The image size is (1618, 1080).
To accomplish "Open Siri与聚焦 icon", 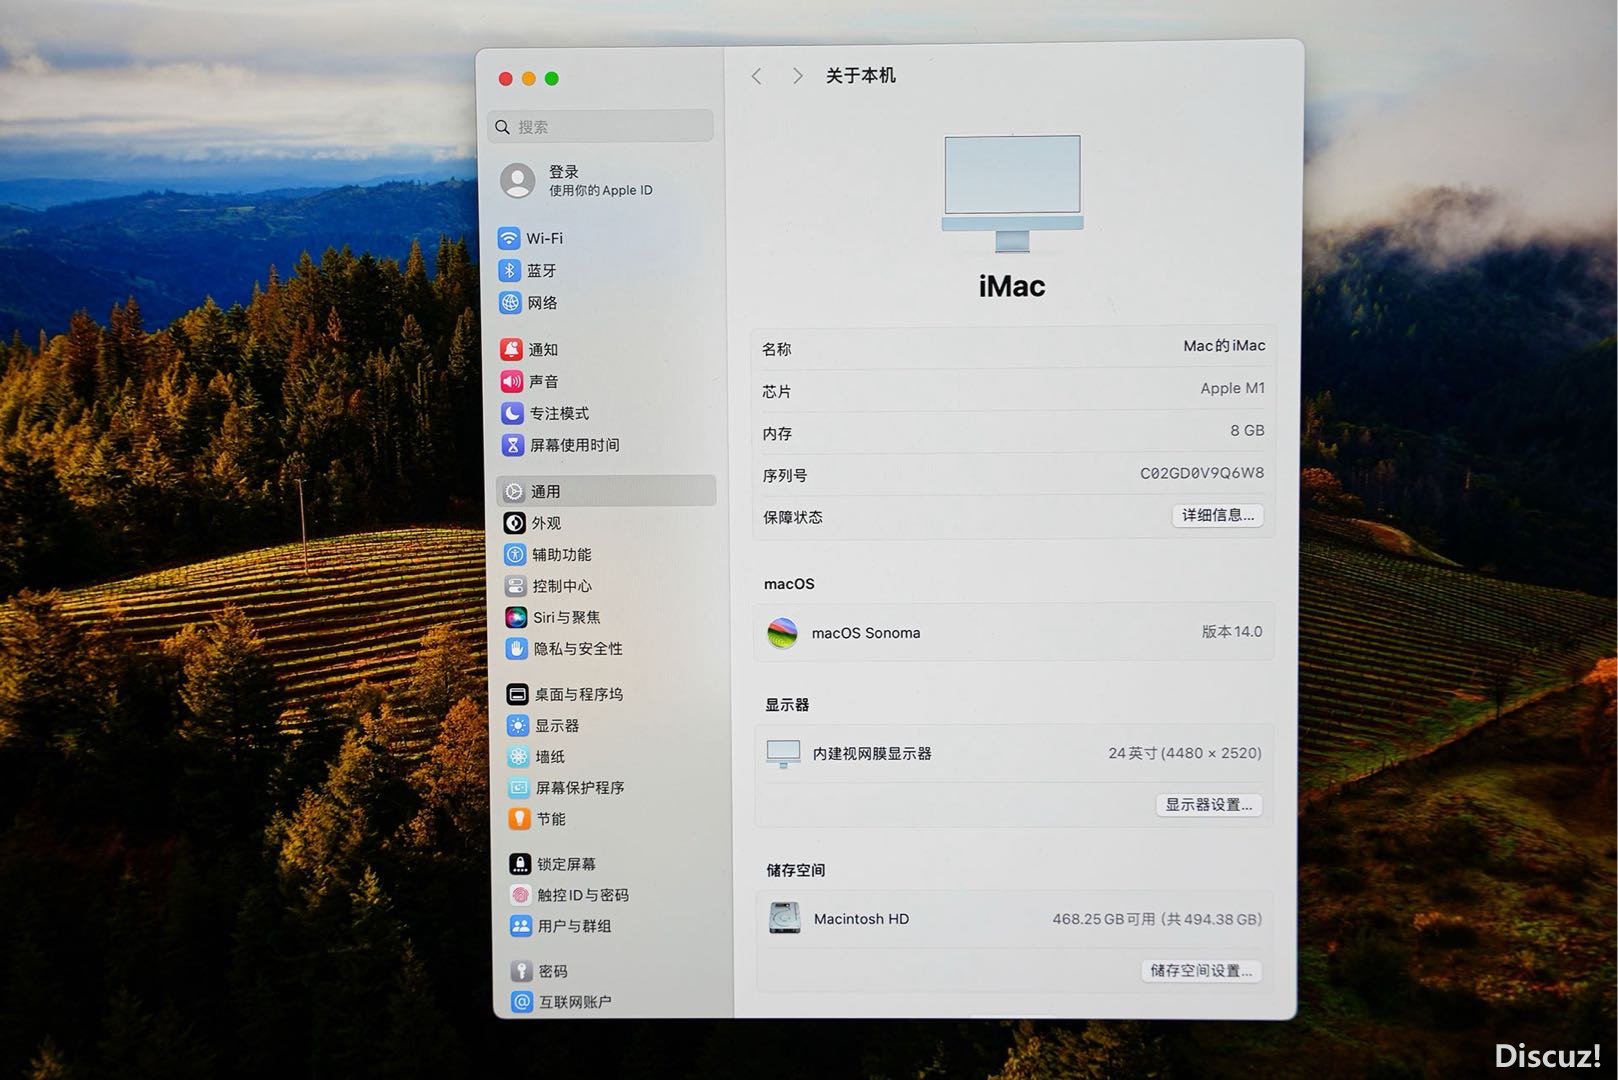I will pyautogui.click(x=516, y=617).
